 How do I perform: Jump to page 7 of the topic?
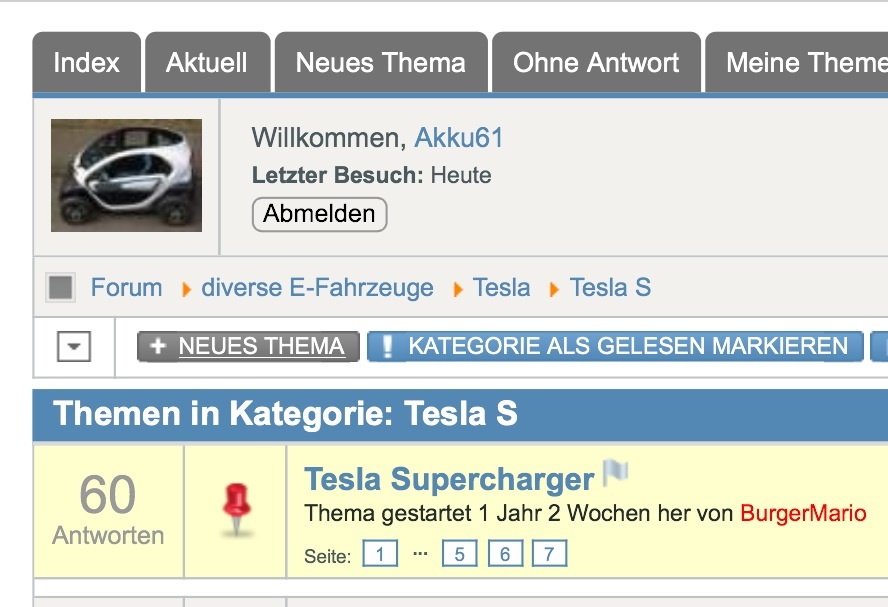[550, 554]
